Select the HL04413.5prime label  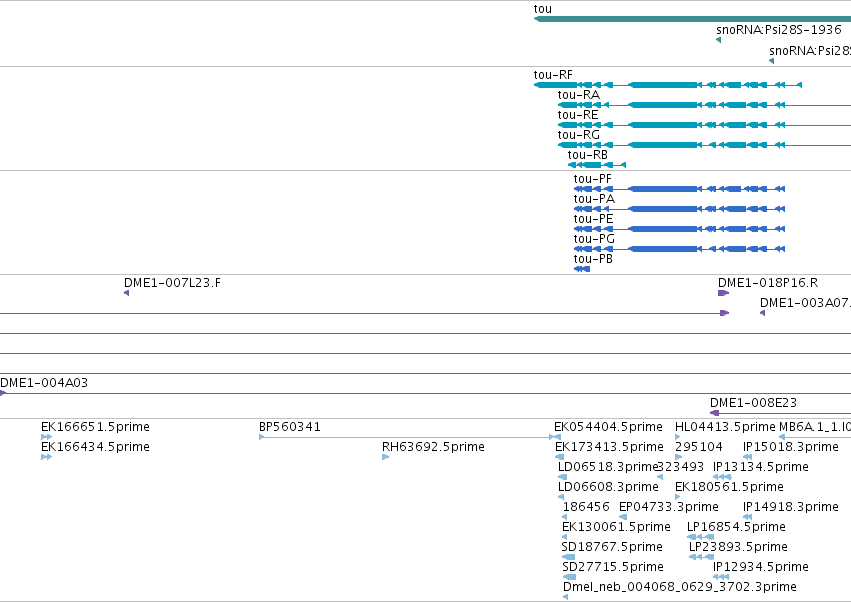pos(725,427)
